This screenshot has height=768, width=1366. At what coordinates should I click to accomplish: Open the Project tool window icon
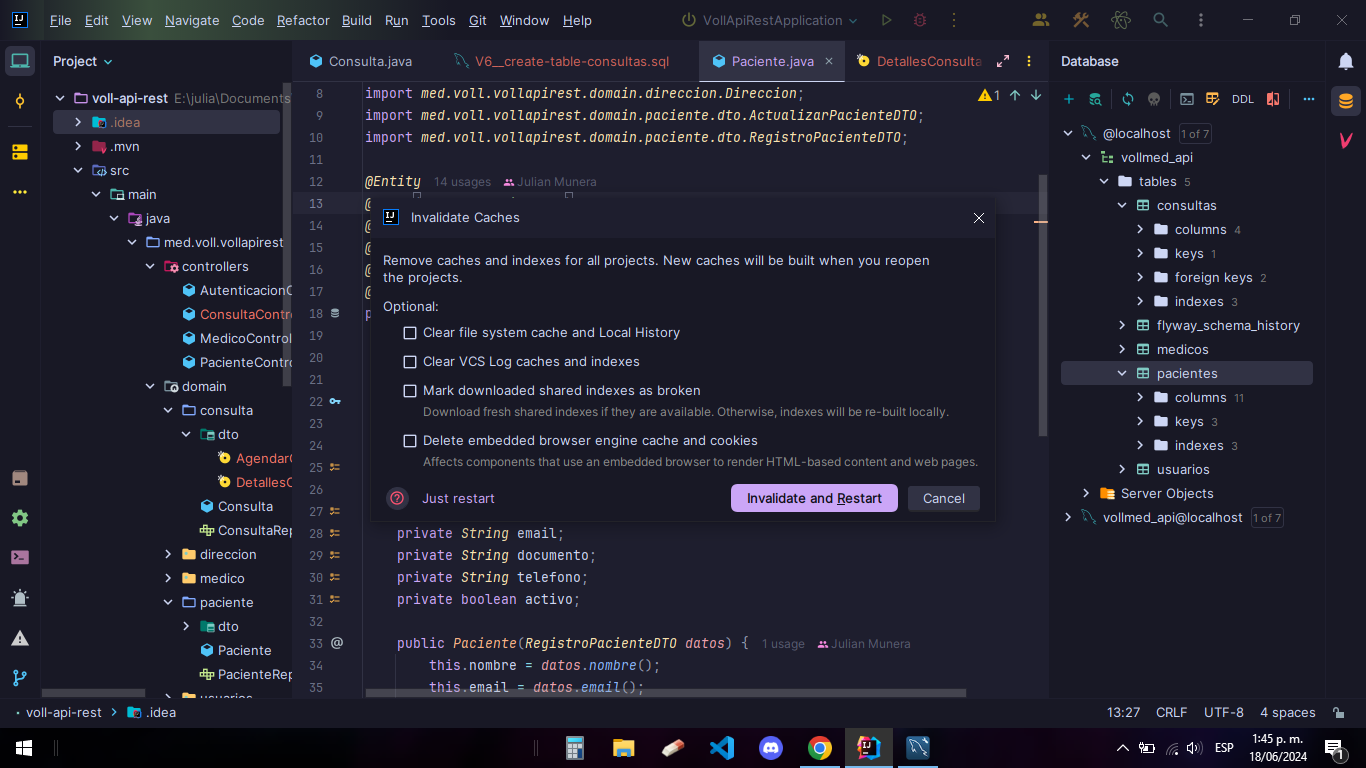pos(20,61)
